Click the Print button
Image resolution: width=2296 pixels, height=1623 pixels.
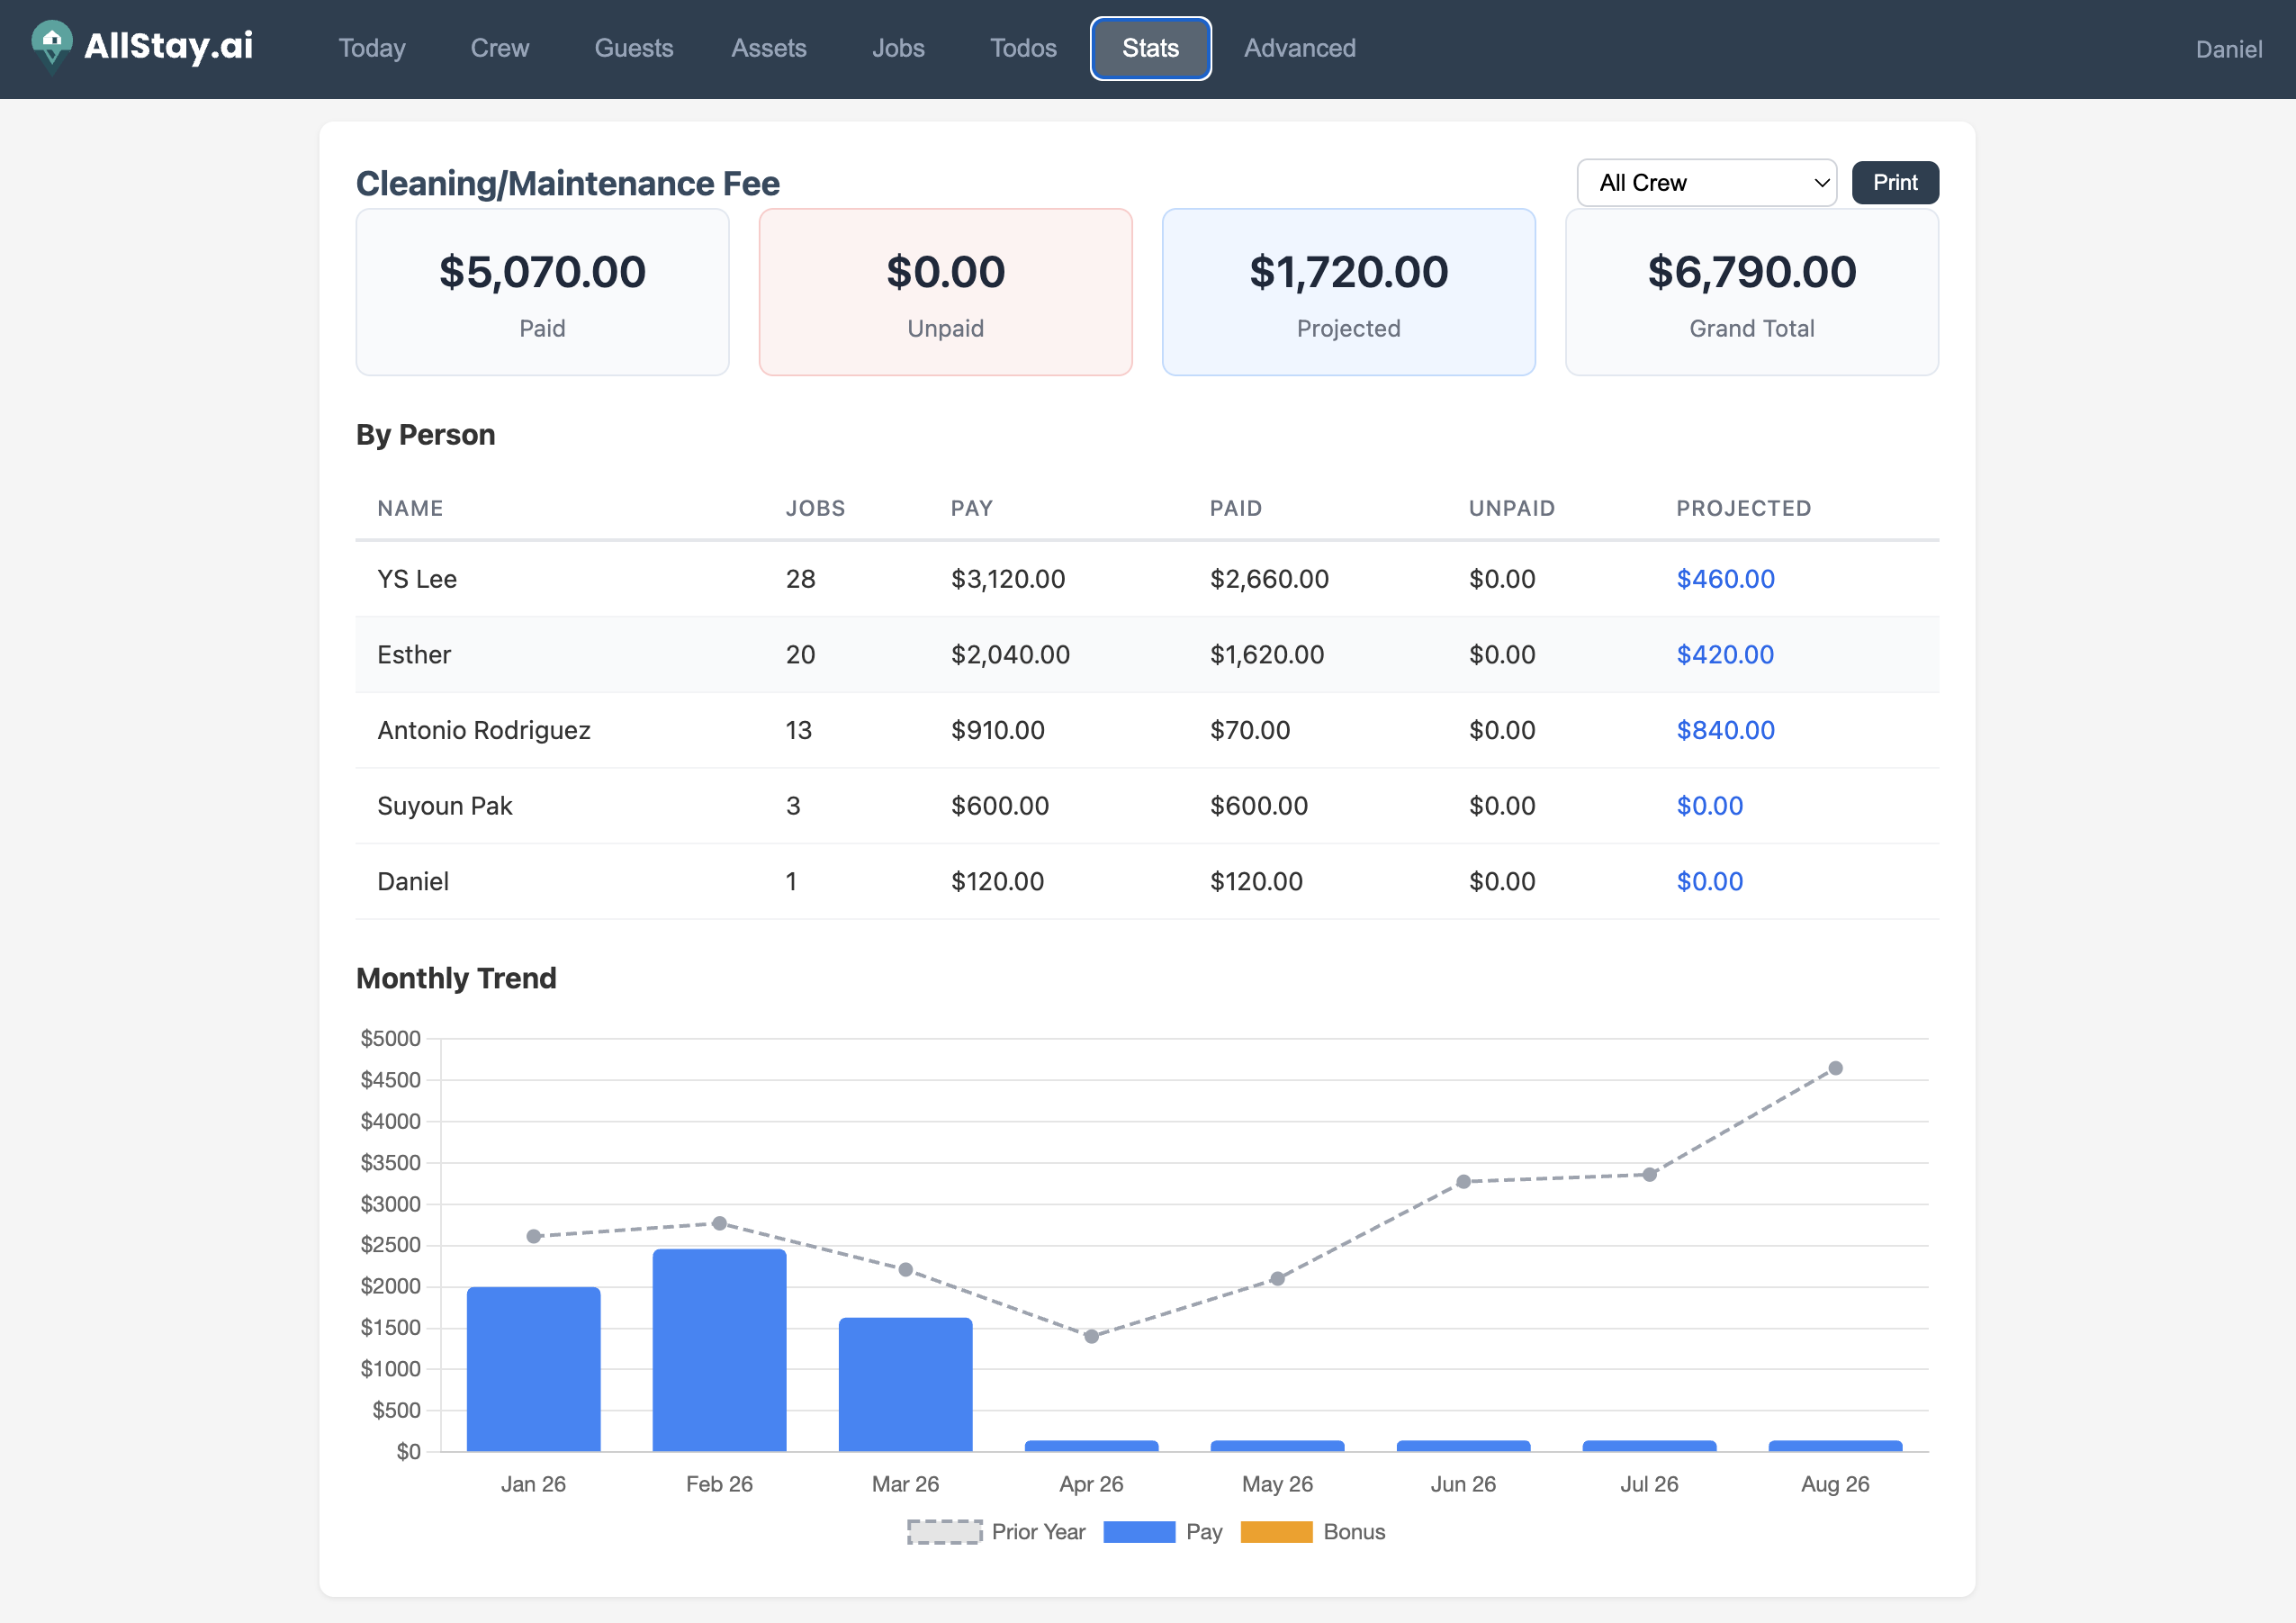click(x=1895, y=182)
